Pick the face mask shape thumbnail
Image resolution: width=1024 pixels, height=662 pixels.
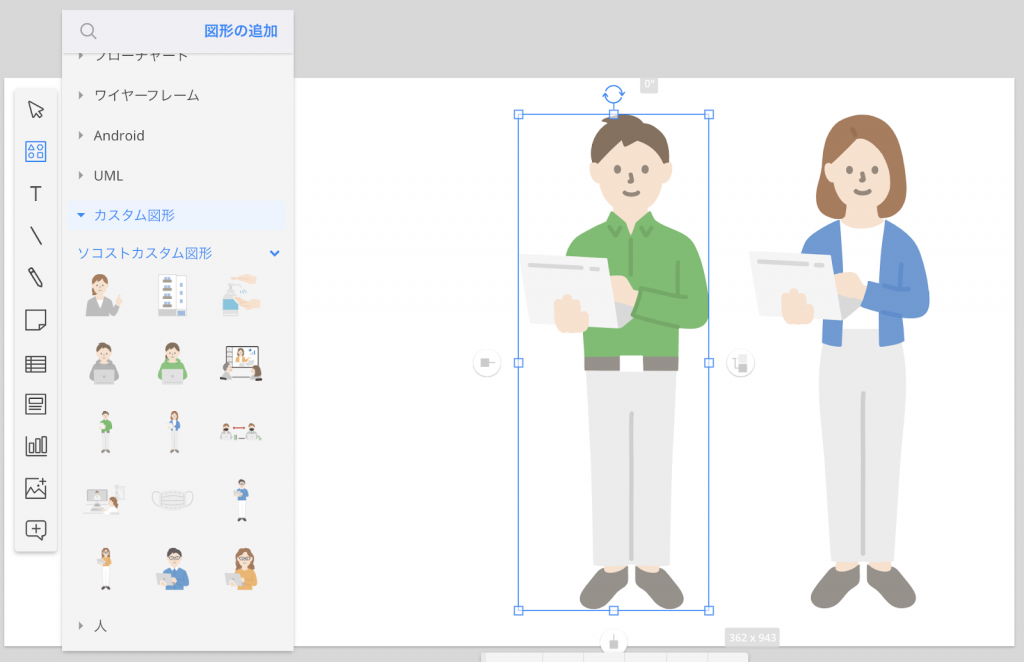point(171,498)
